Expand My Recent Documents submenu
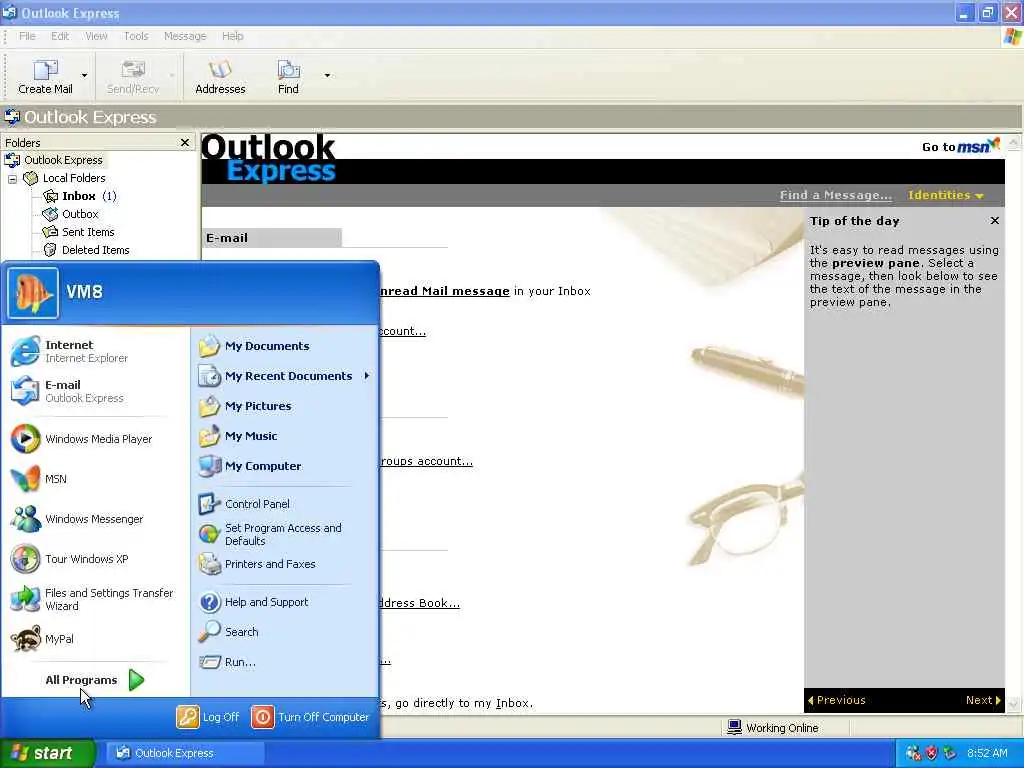This screenshot has height=768, width=1024. pos(285,376)
